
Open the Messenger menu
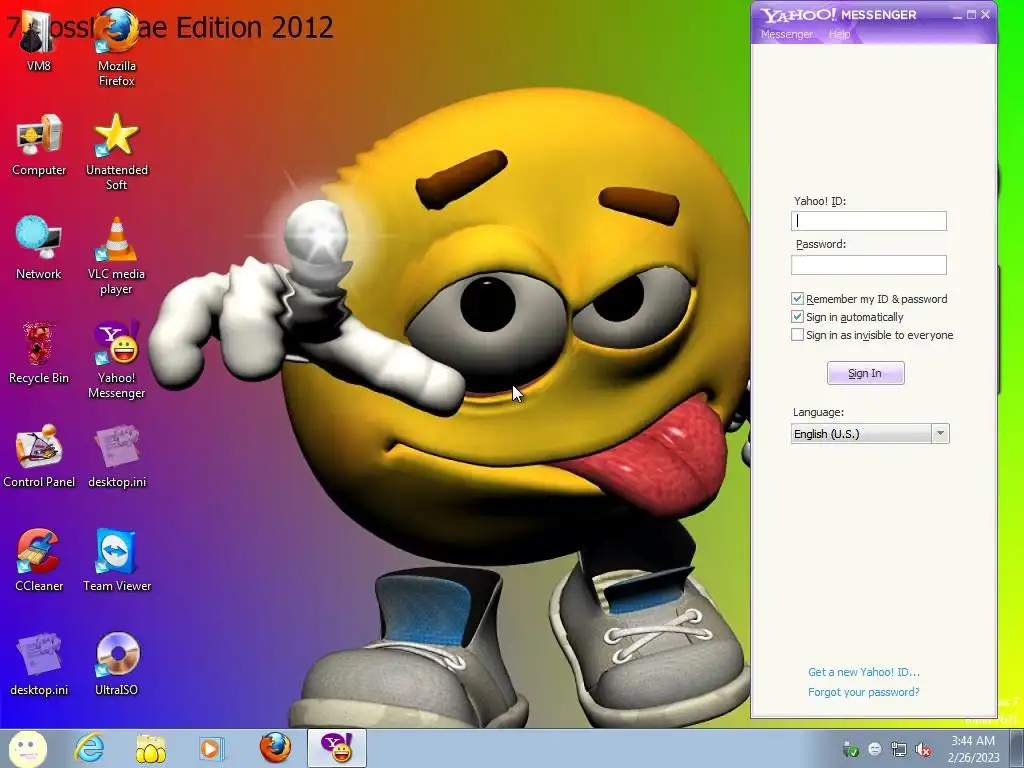787,34
